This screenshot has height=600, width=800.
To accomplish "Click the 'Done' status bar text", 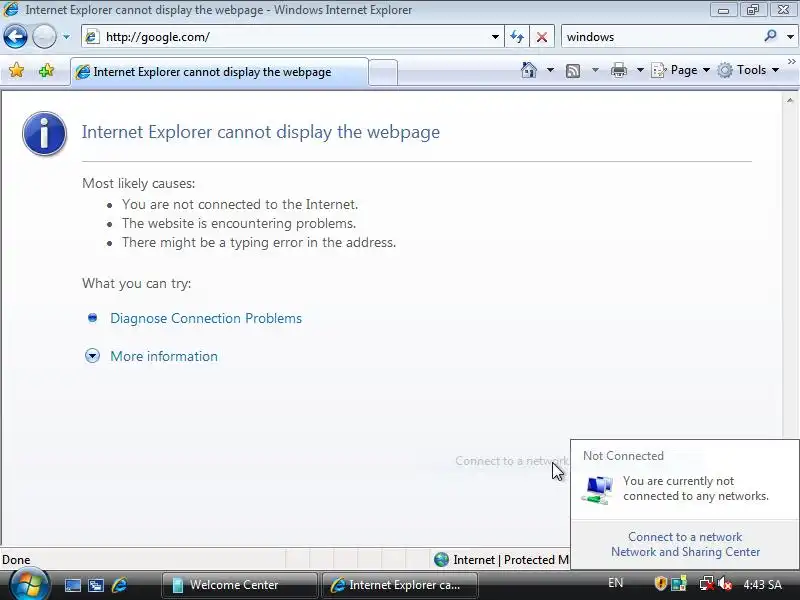I will pos(16,560).
